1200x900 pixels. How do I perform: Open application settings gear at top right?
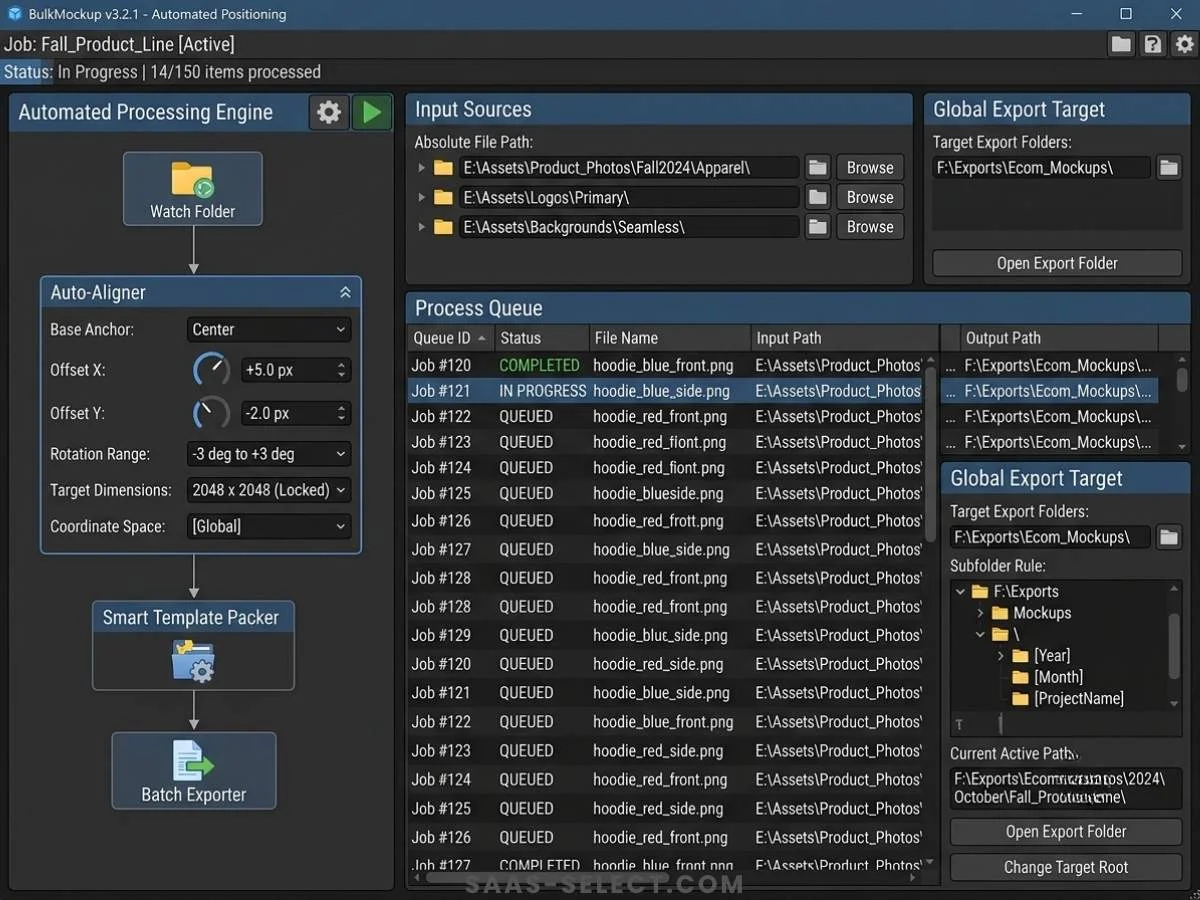tap(1184, 44)
